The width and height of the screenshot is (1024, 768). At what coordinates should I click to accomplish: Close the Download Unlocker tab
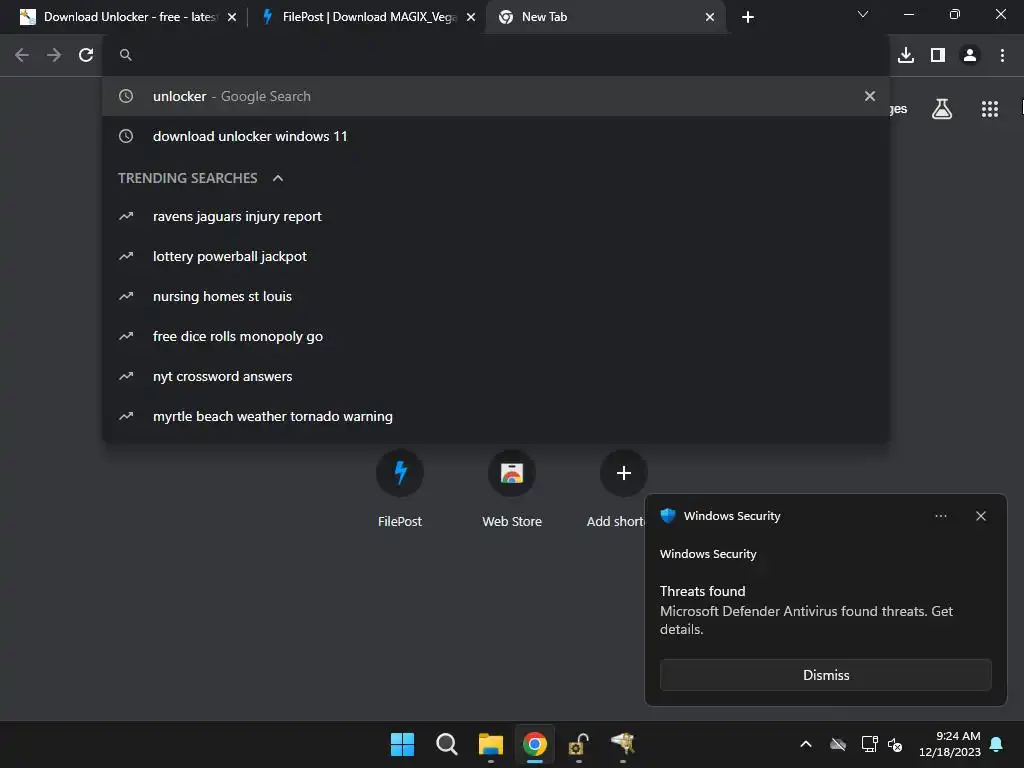(232, 17)
